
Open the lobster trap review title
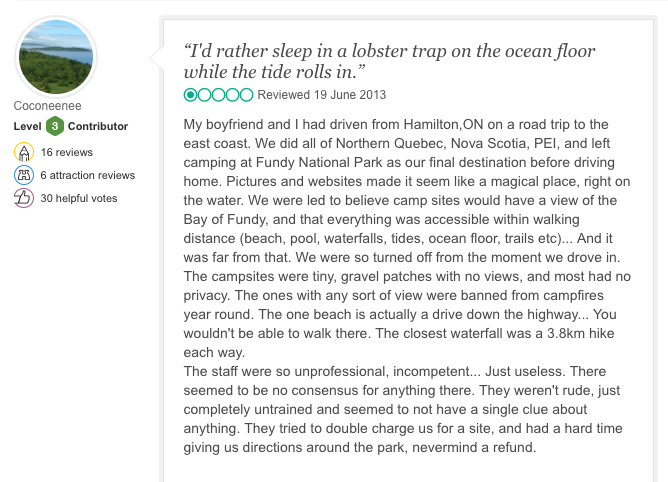(x=389, y=61)
